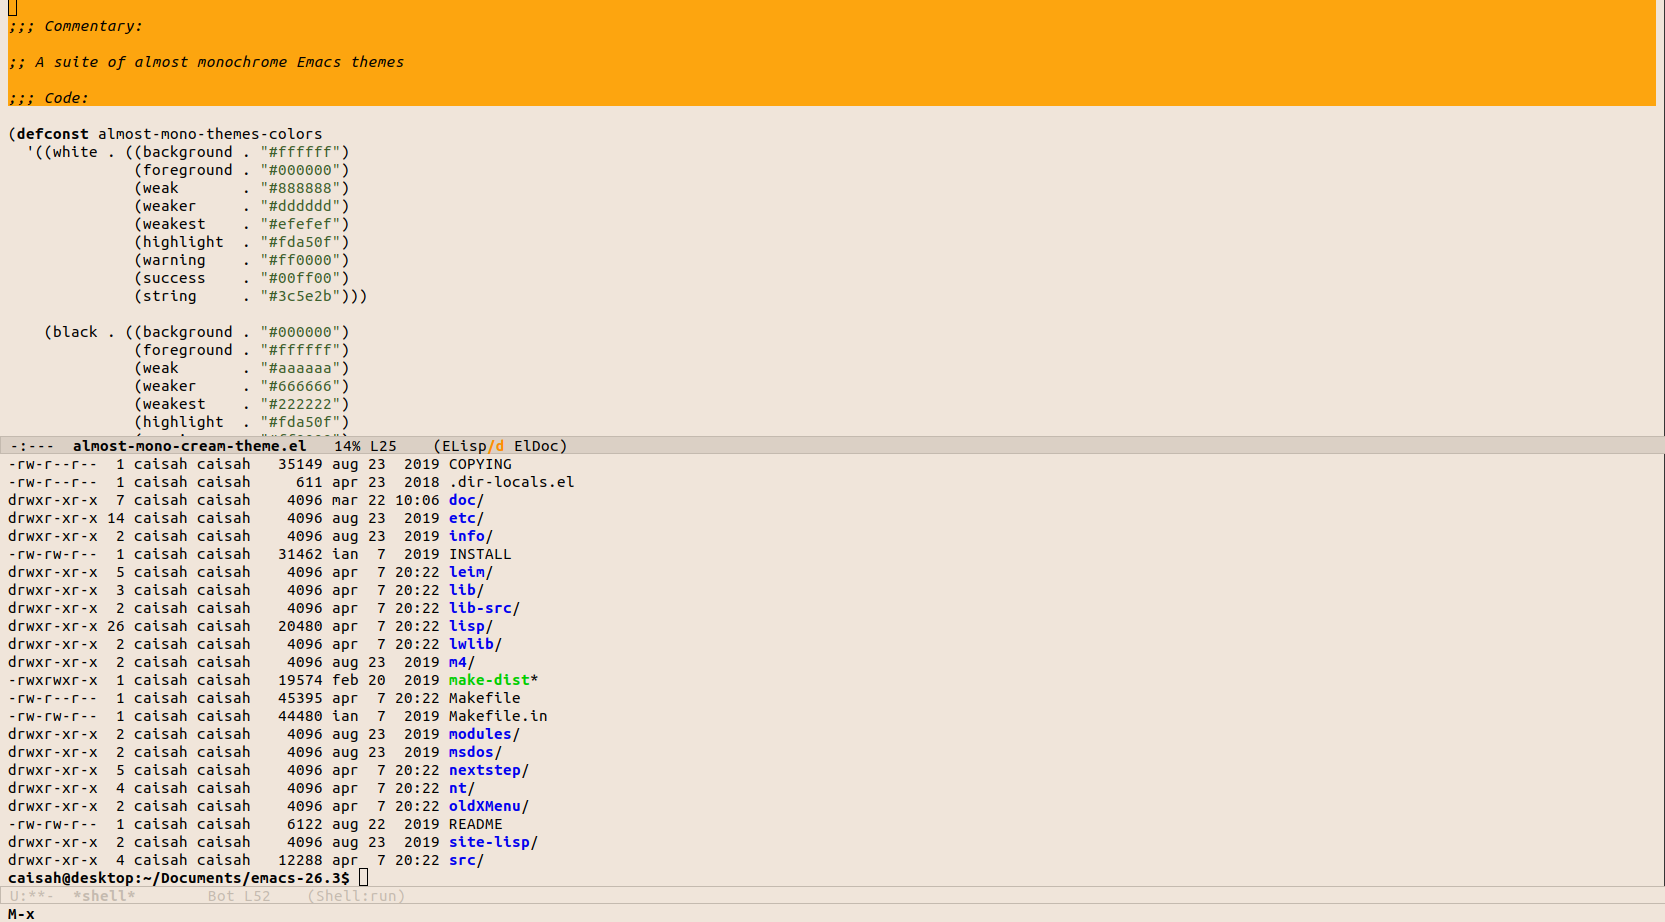The image size is (1665, 922).
Task: Click the "#dddddd" weaker color value
Action: pyautogui.click(x=301, y=206)
